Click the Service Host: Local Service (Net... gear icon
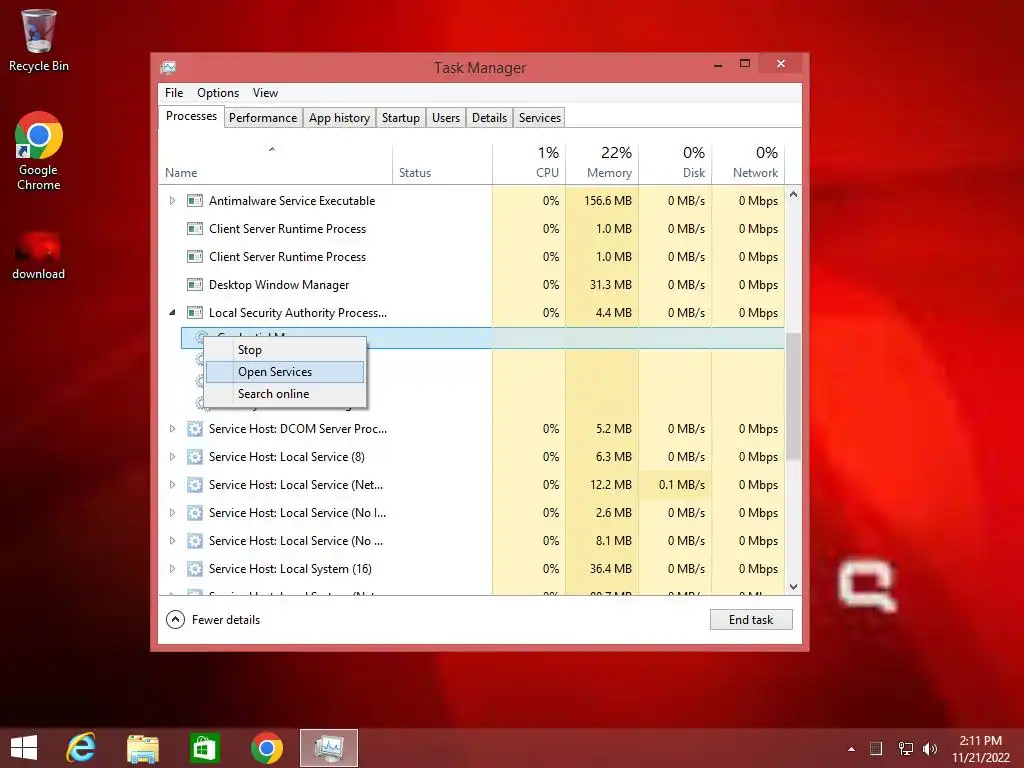 tap(195, 485)
